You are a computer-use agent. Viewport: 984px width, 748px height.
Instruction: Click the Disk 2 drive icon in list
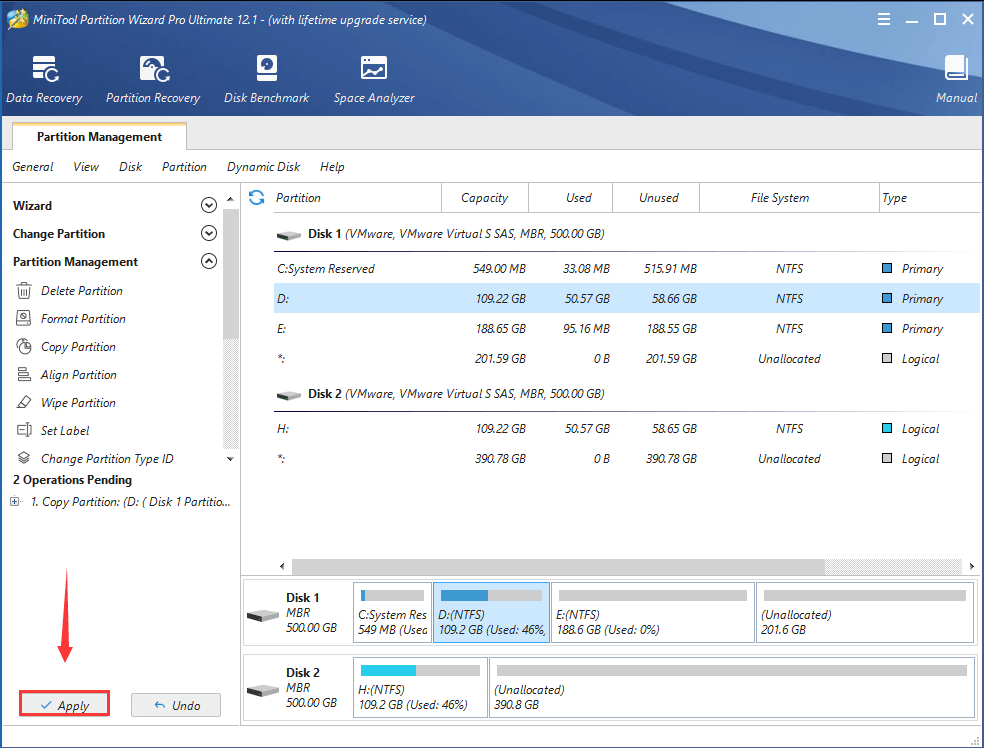(289, 395)
